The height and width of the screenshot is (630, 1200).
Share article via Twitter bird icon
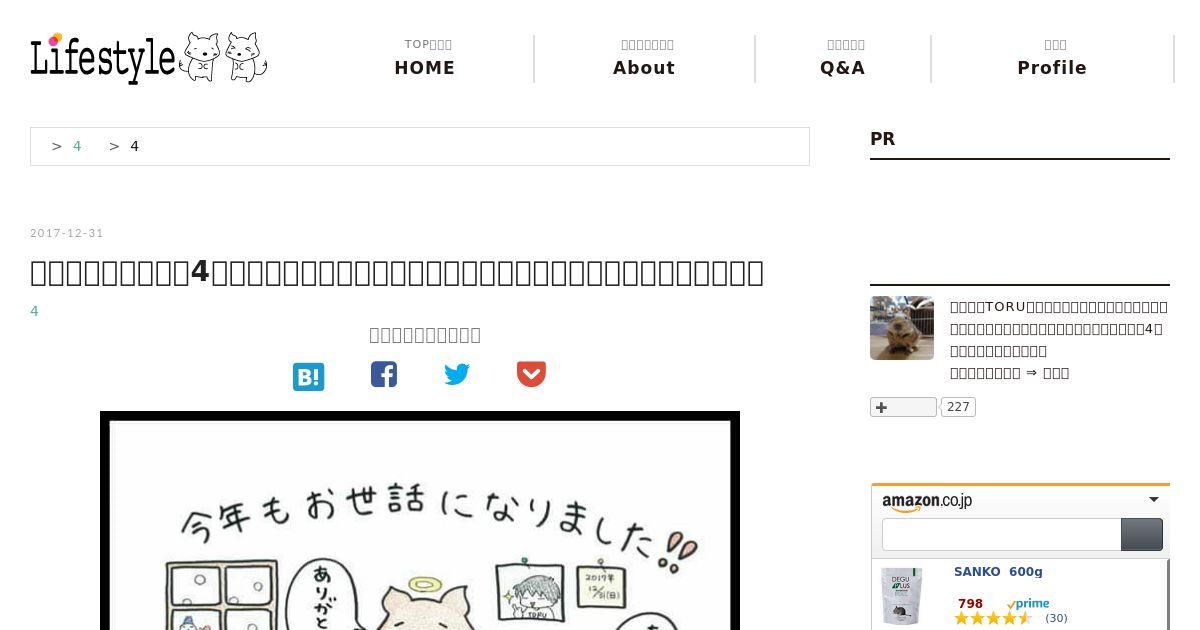point(457,374)
